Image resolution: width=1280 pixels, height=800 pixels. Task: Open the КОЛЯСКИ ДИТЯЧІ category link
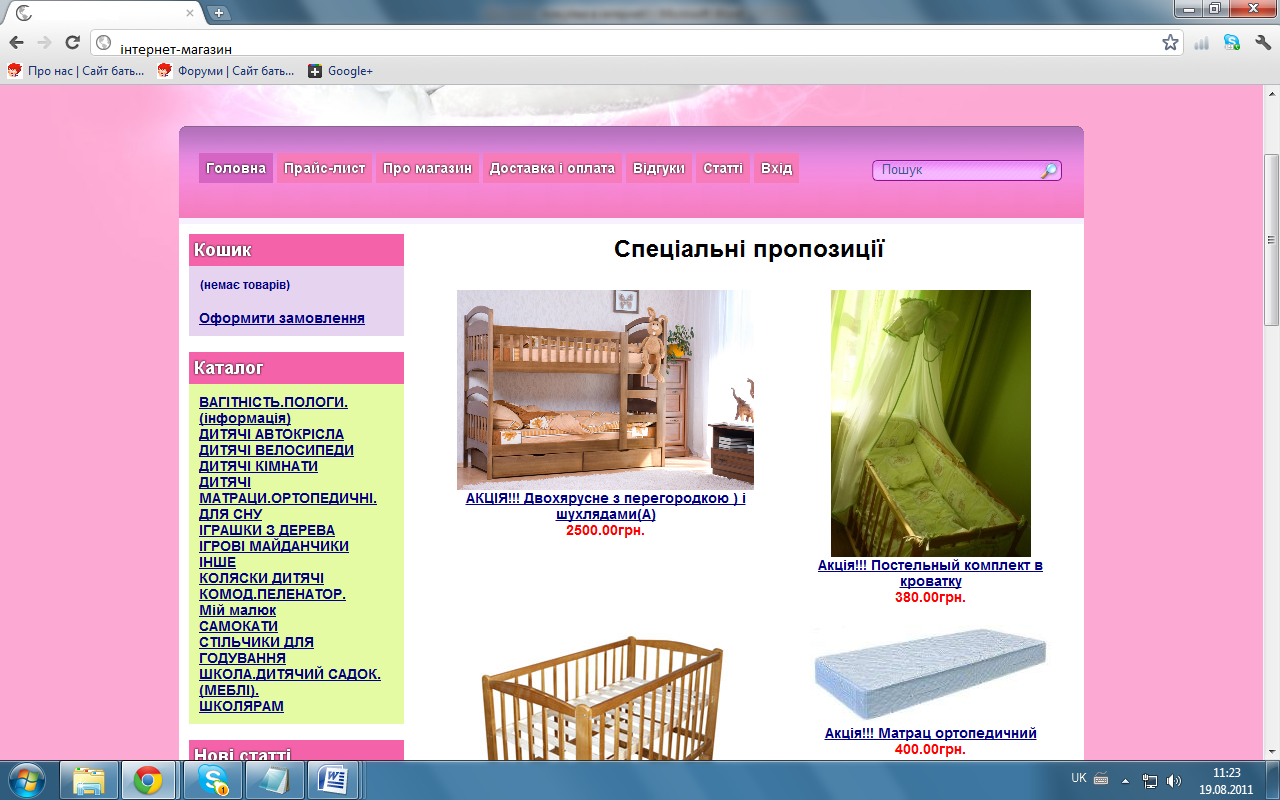click(x=261, y=578)
